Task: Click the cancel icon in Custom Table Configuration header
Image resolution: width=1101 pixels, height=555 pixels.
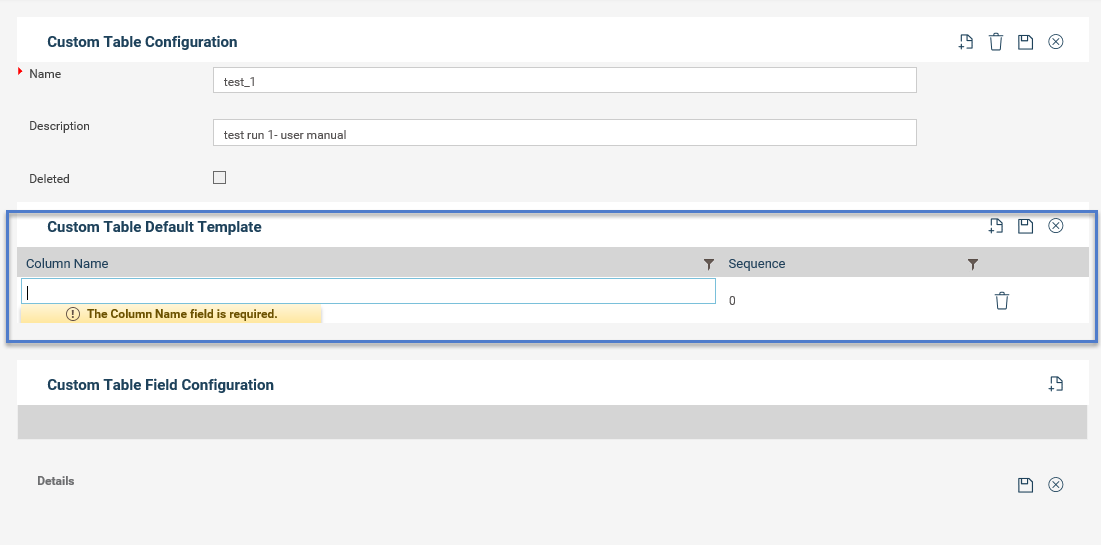Action: pos(1055,42)
